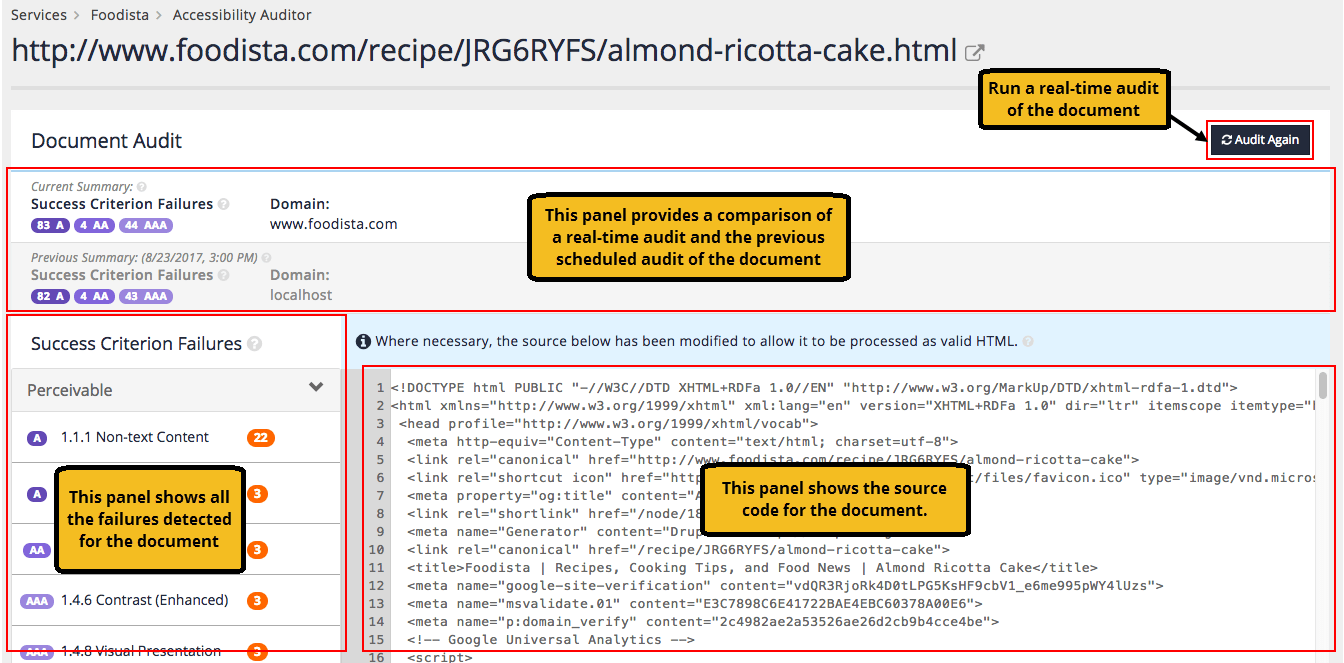This screenshot has height=663, width=1344.
Task: Click the 43 AAA badge in Previous Summary
Action: click(x=145, y=296)
